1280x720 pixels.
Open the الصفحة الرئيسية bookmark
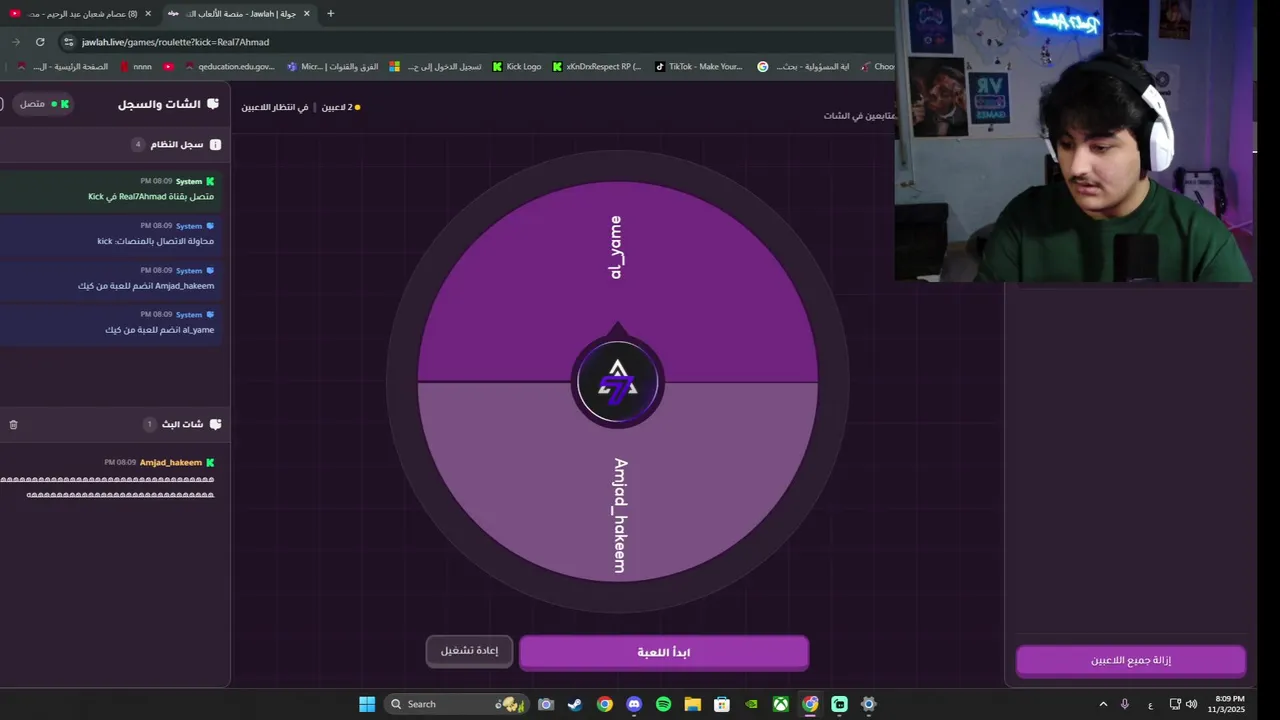click(x=62, y=67)
